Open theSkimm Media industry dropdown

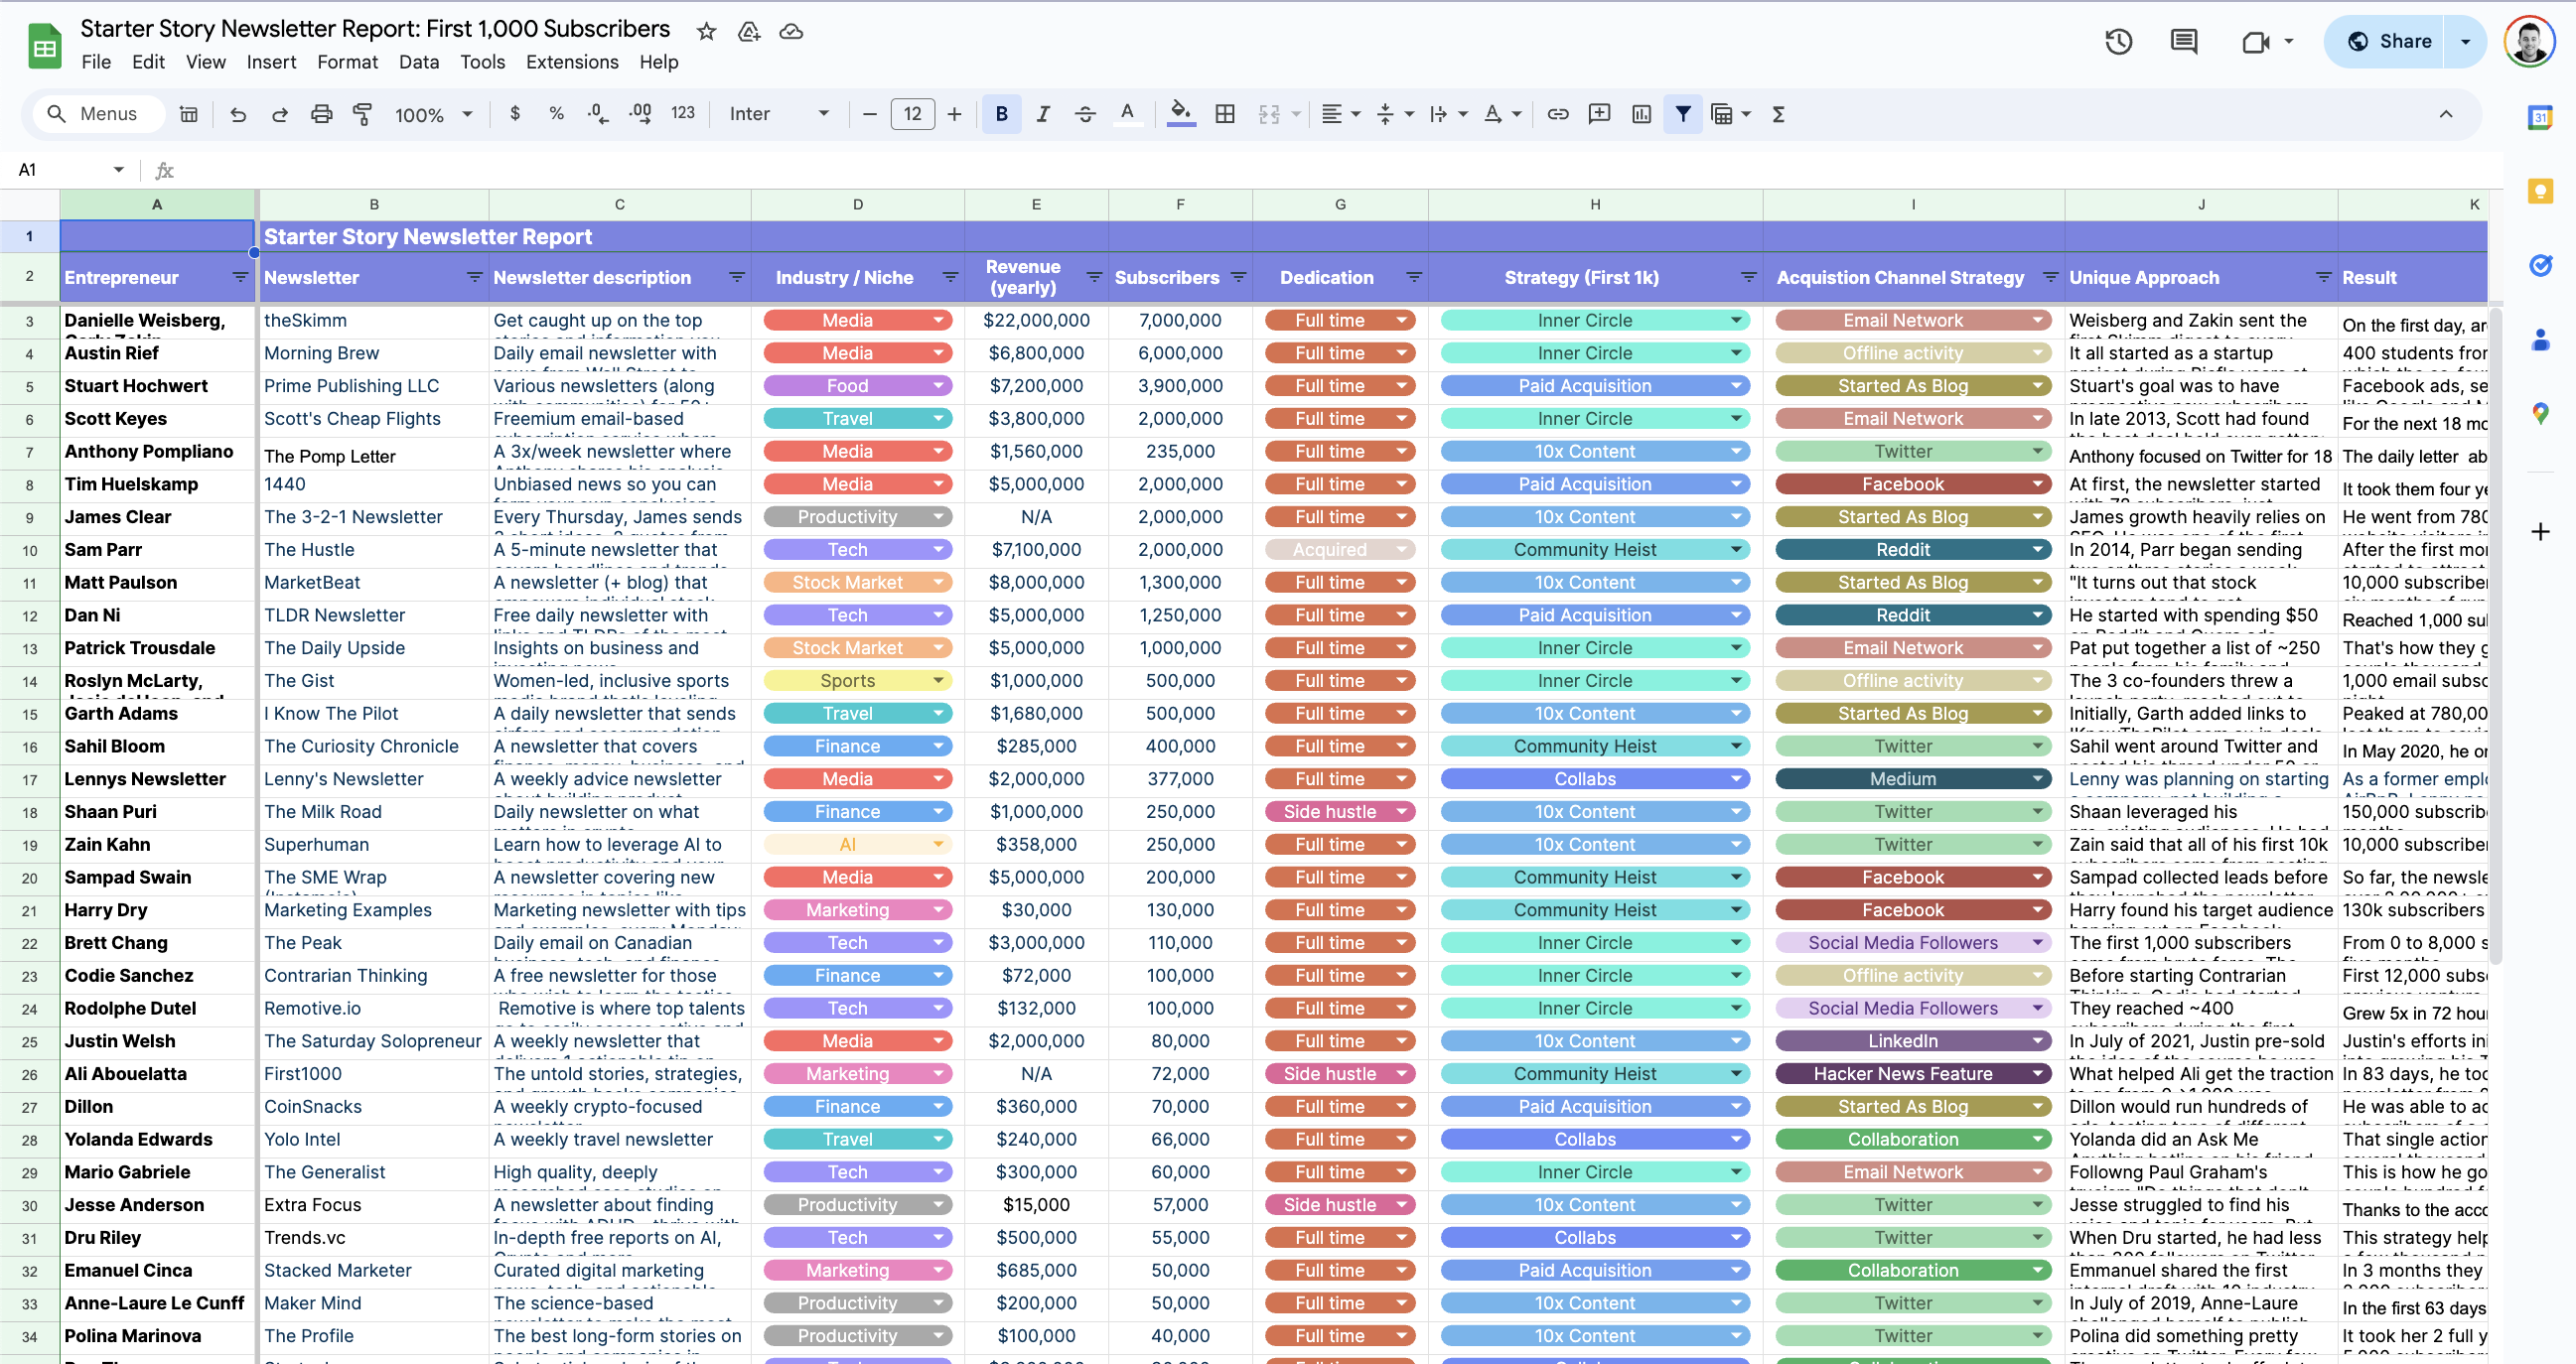point(938,320)
